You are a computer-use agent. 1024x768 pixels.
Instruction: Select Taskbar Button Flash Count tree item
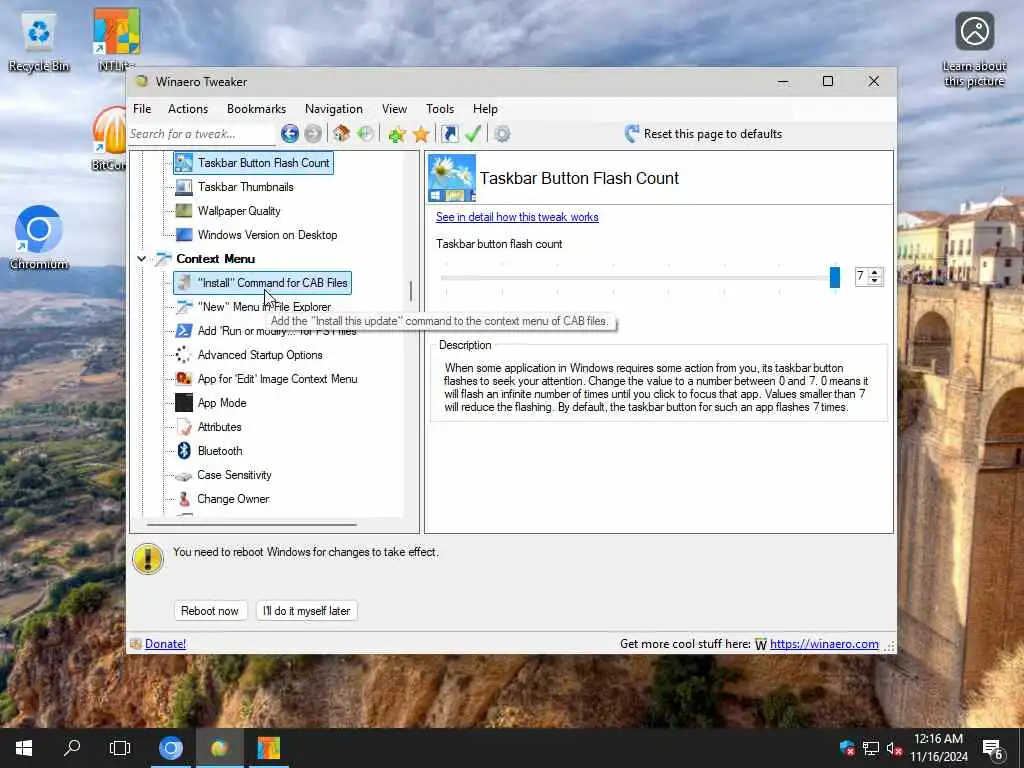pos(253,163)
